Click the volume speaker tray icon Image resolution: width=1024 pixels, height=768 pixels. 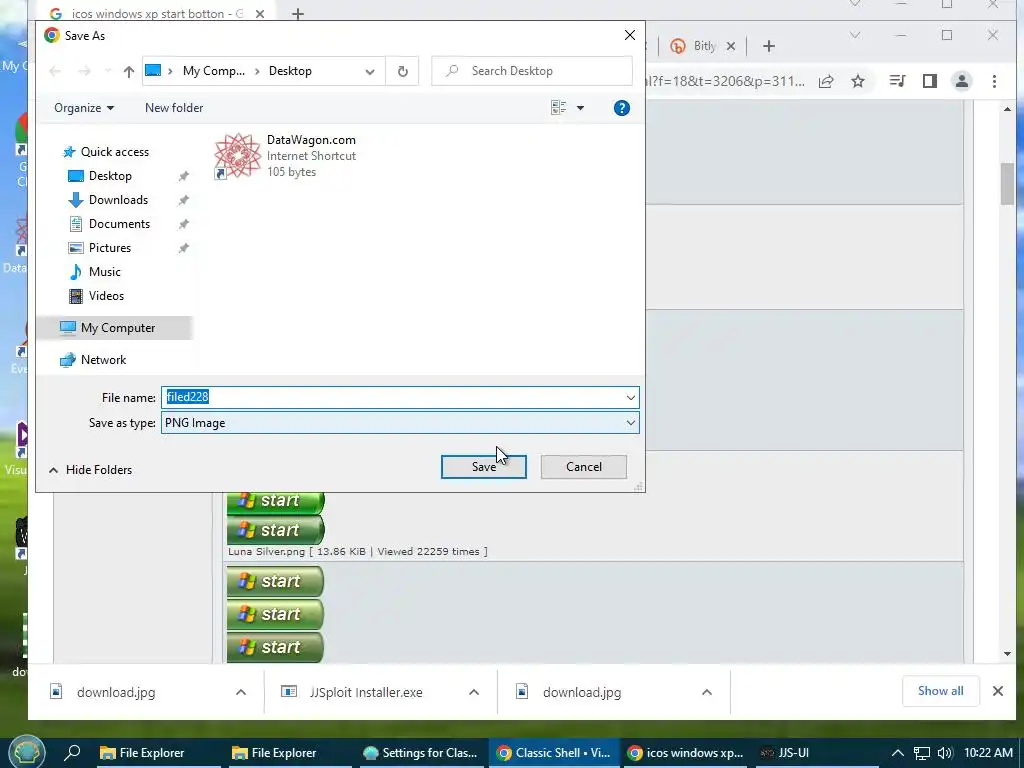944,753
